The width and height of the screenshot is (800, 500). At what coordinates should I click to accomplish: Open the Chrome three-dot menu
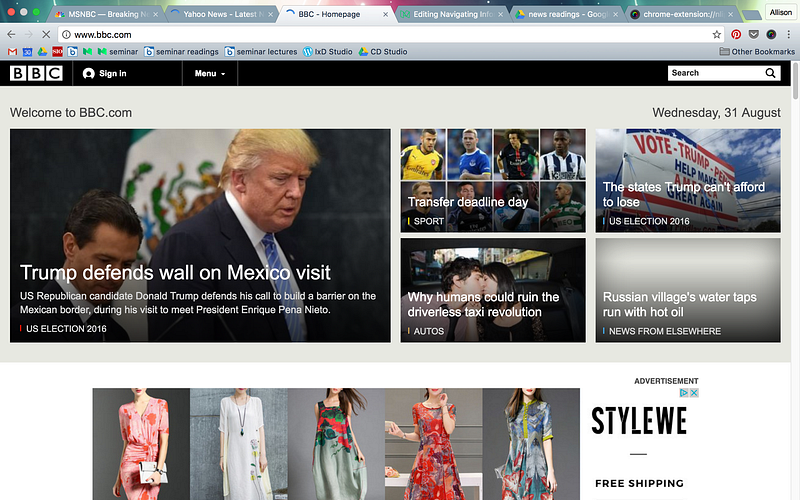tap(789, 34)
